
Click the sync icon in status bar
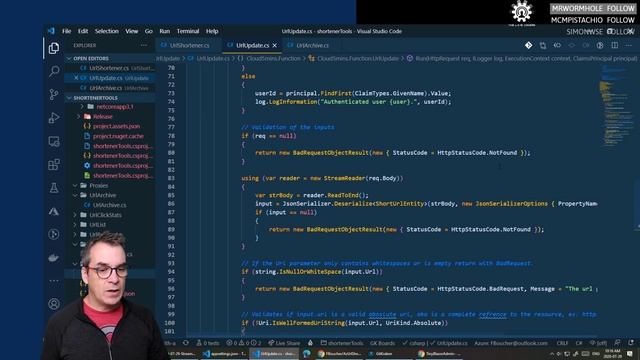tap(186, 343)
